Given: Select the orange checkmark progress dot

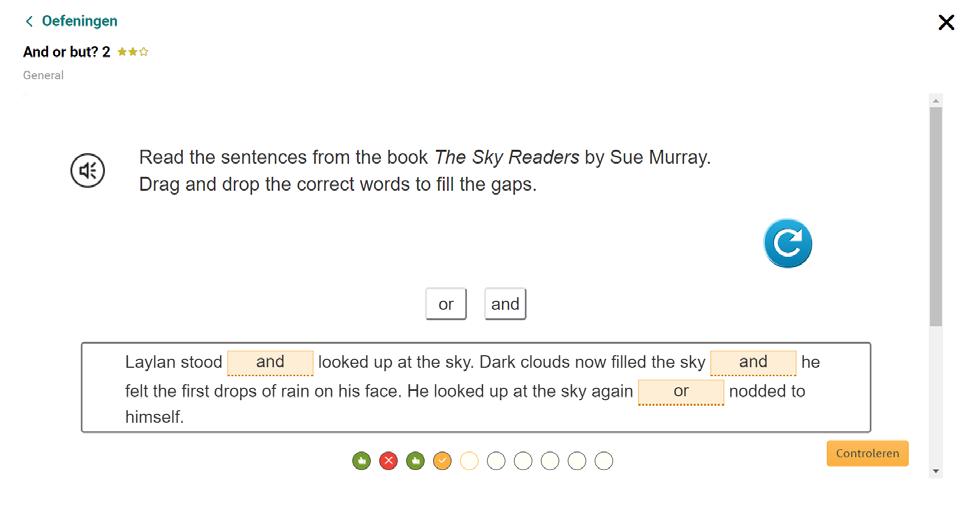Looking at the screenshot, I should pos(442,461).
